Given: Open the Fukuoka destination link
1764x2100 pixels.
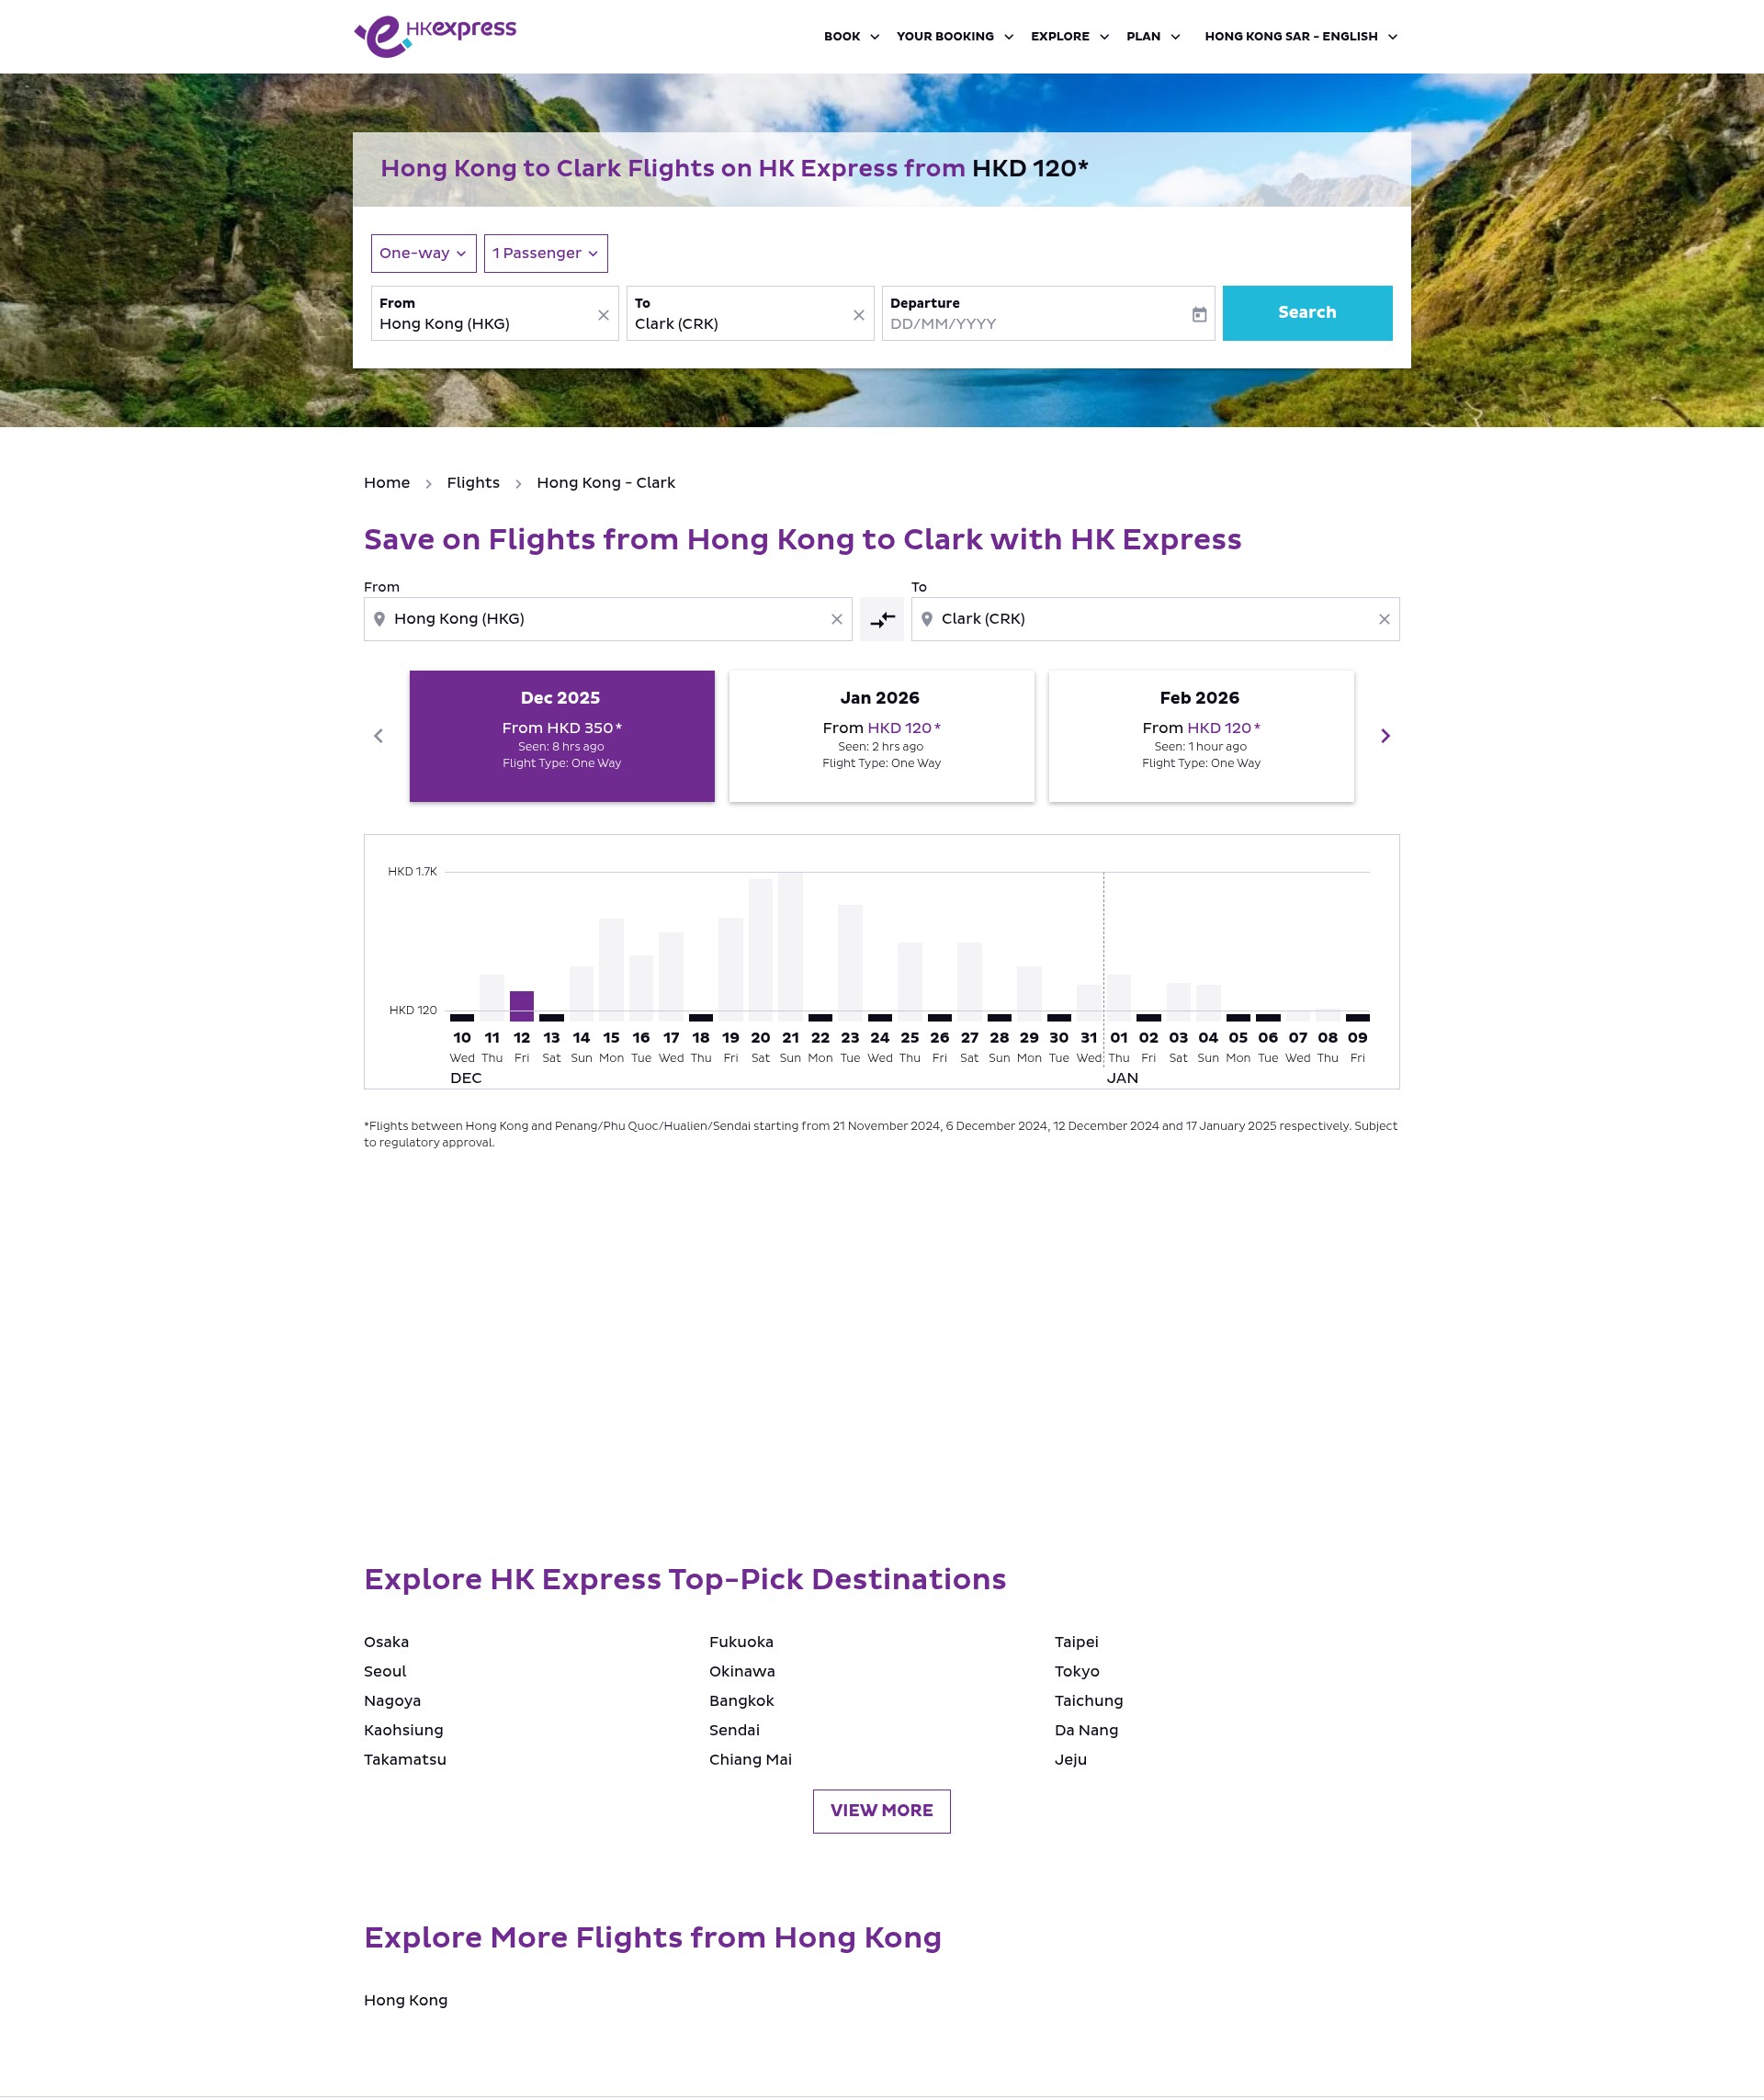Looking at the screenshot, I should click(x=741, y=1642).
